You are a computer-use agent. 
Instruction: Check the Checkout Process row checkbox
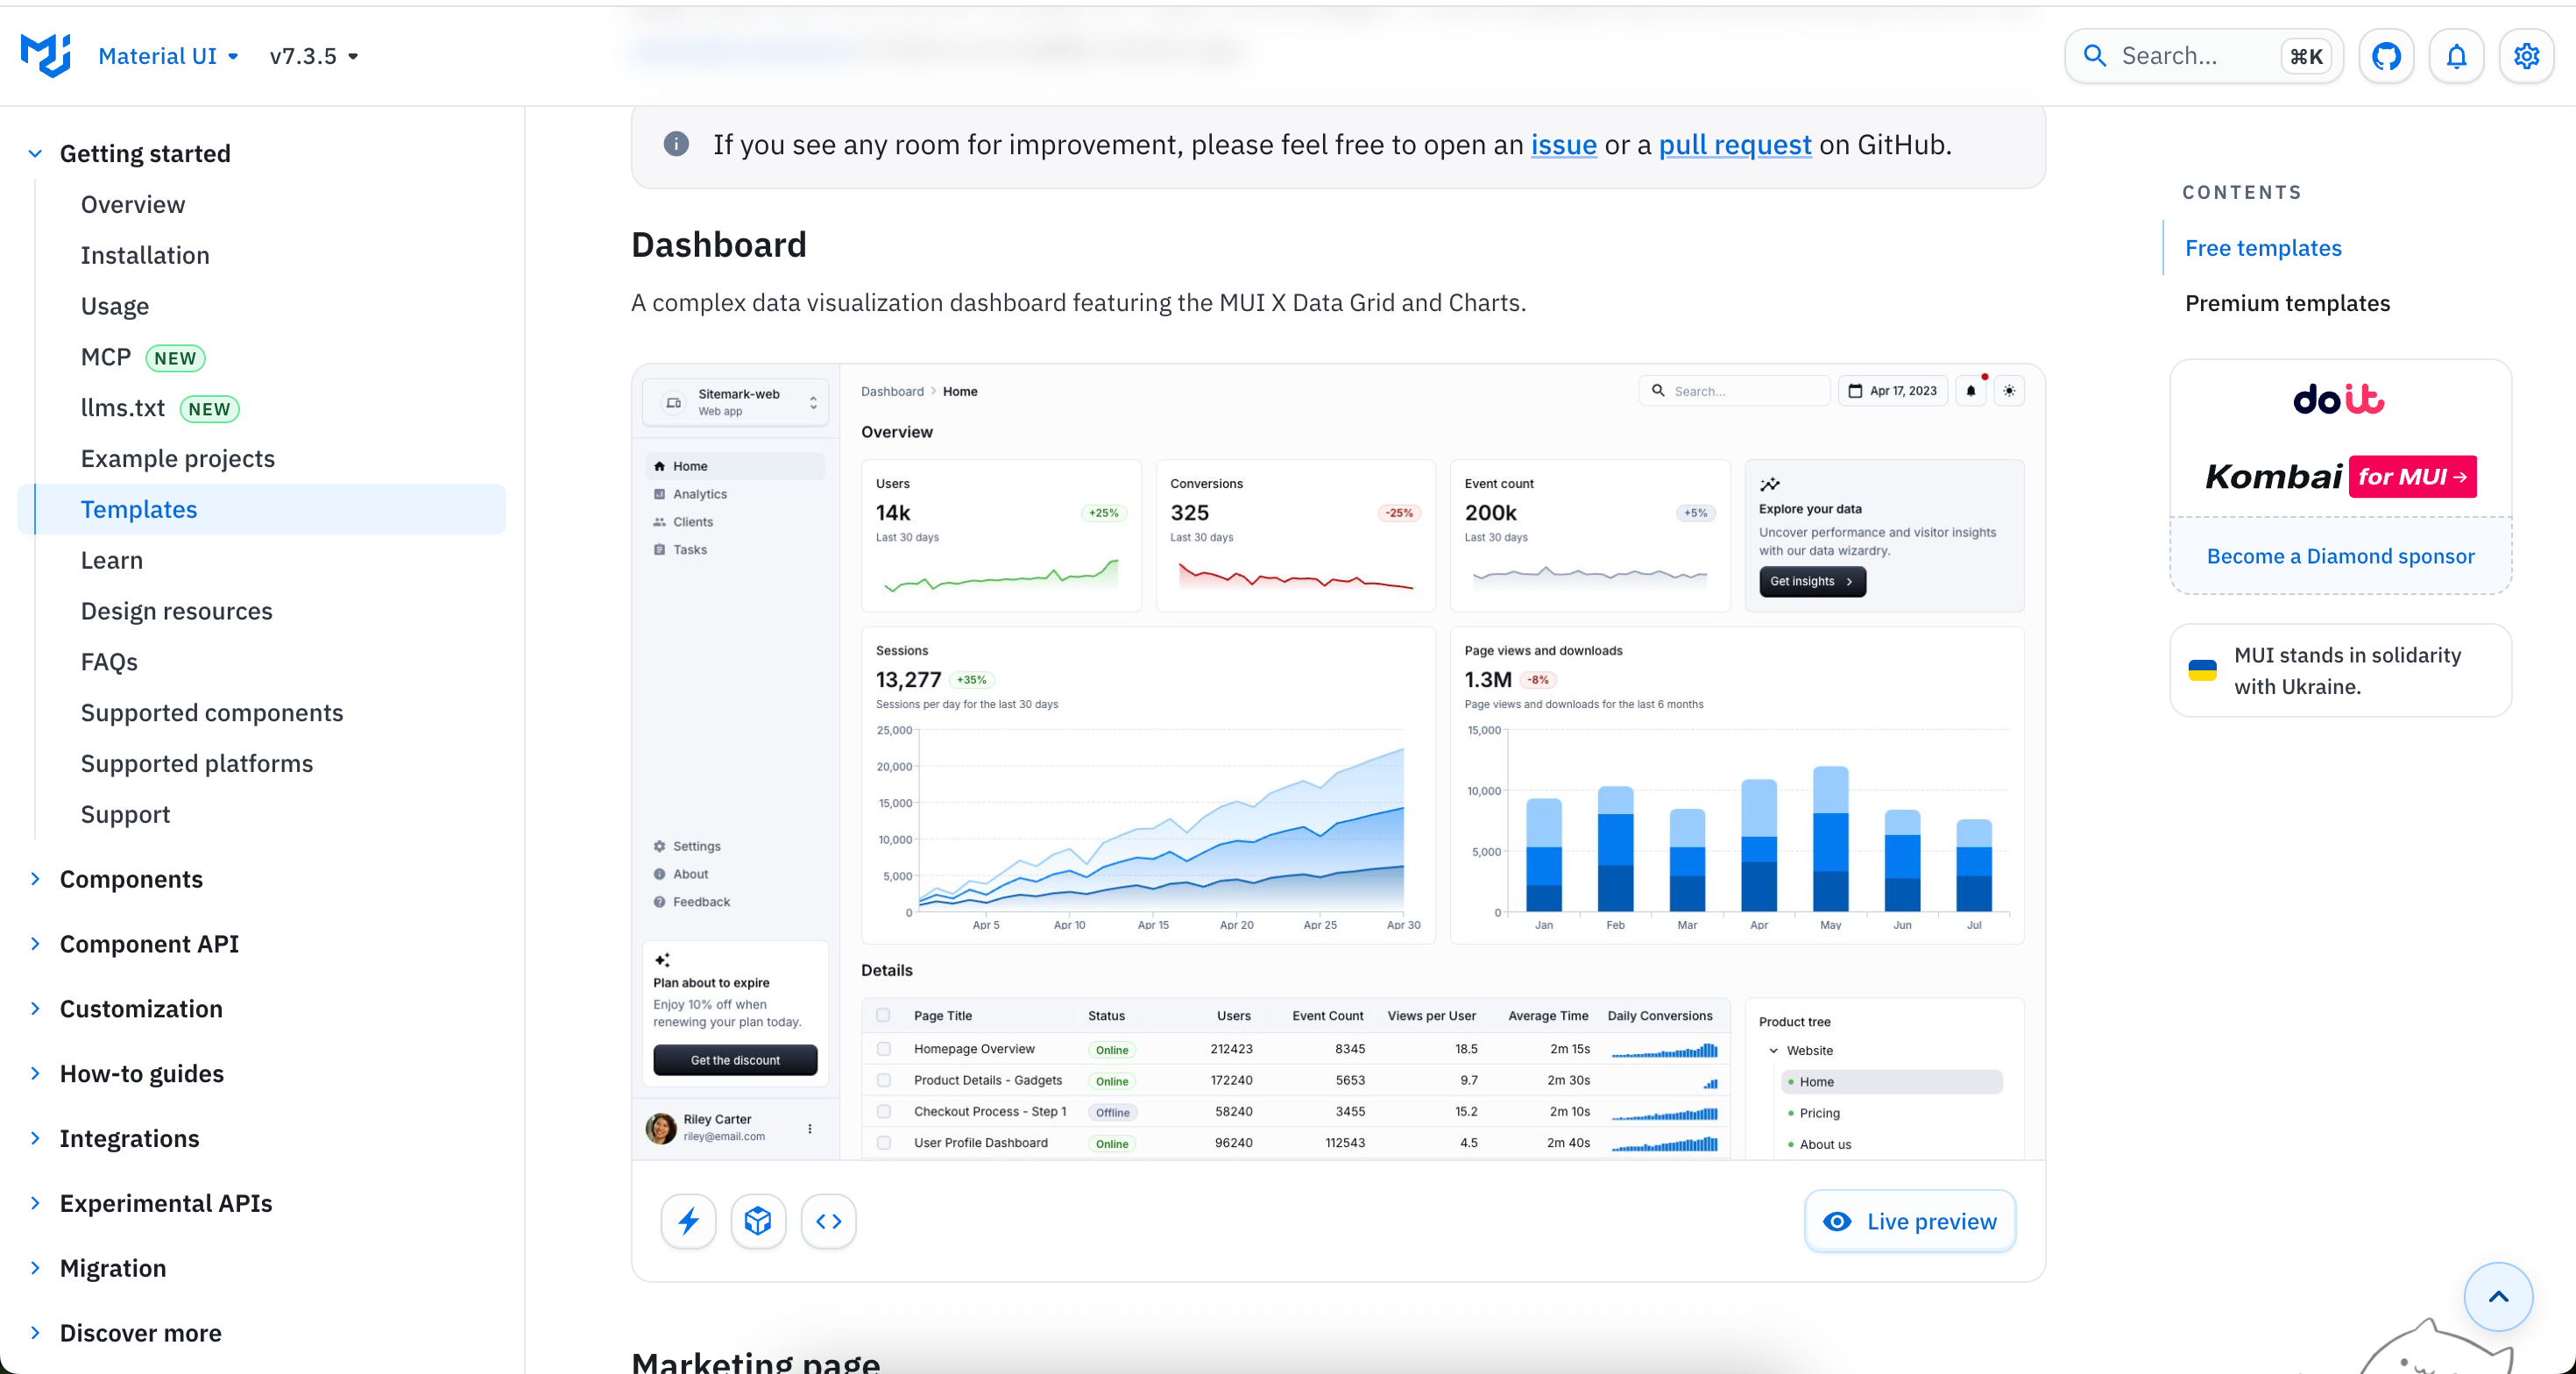tap(883, 1111)
